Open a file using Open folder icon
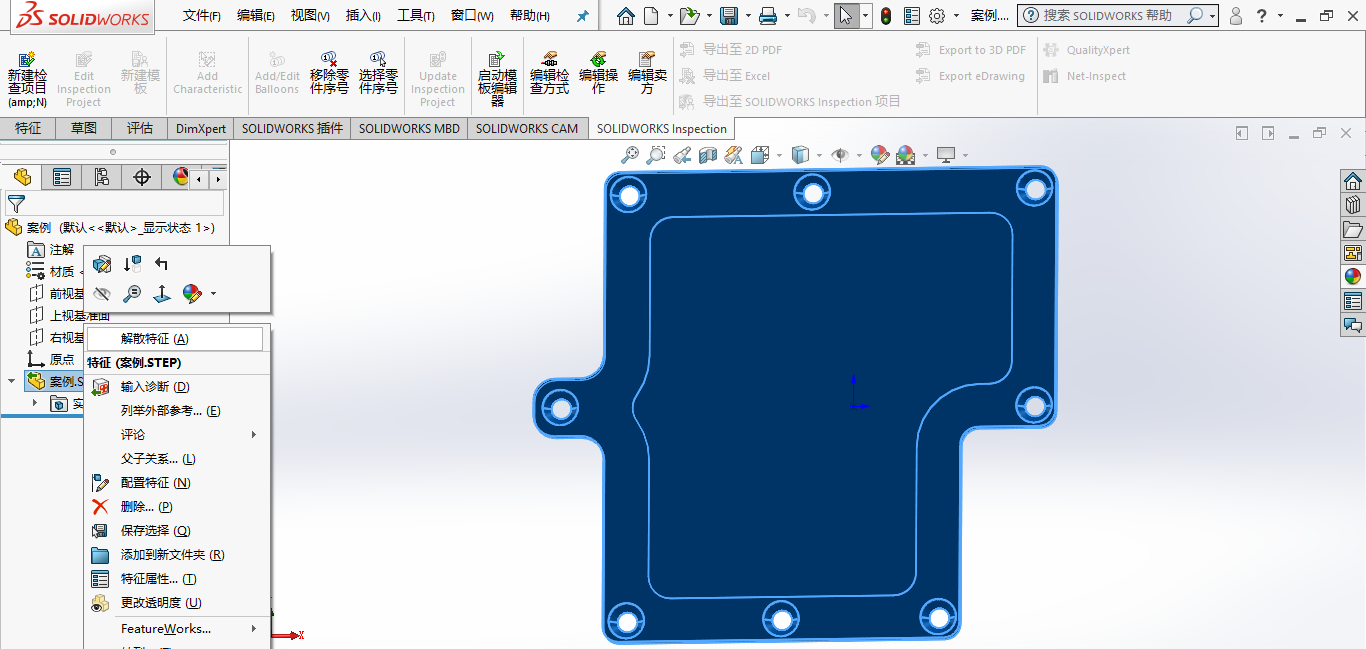The image size is (1366, 649). click(689, 16)
